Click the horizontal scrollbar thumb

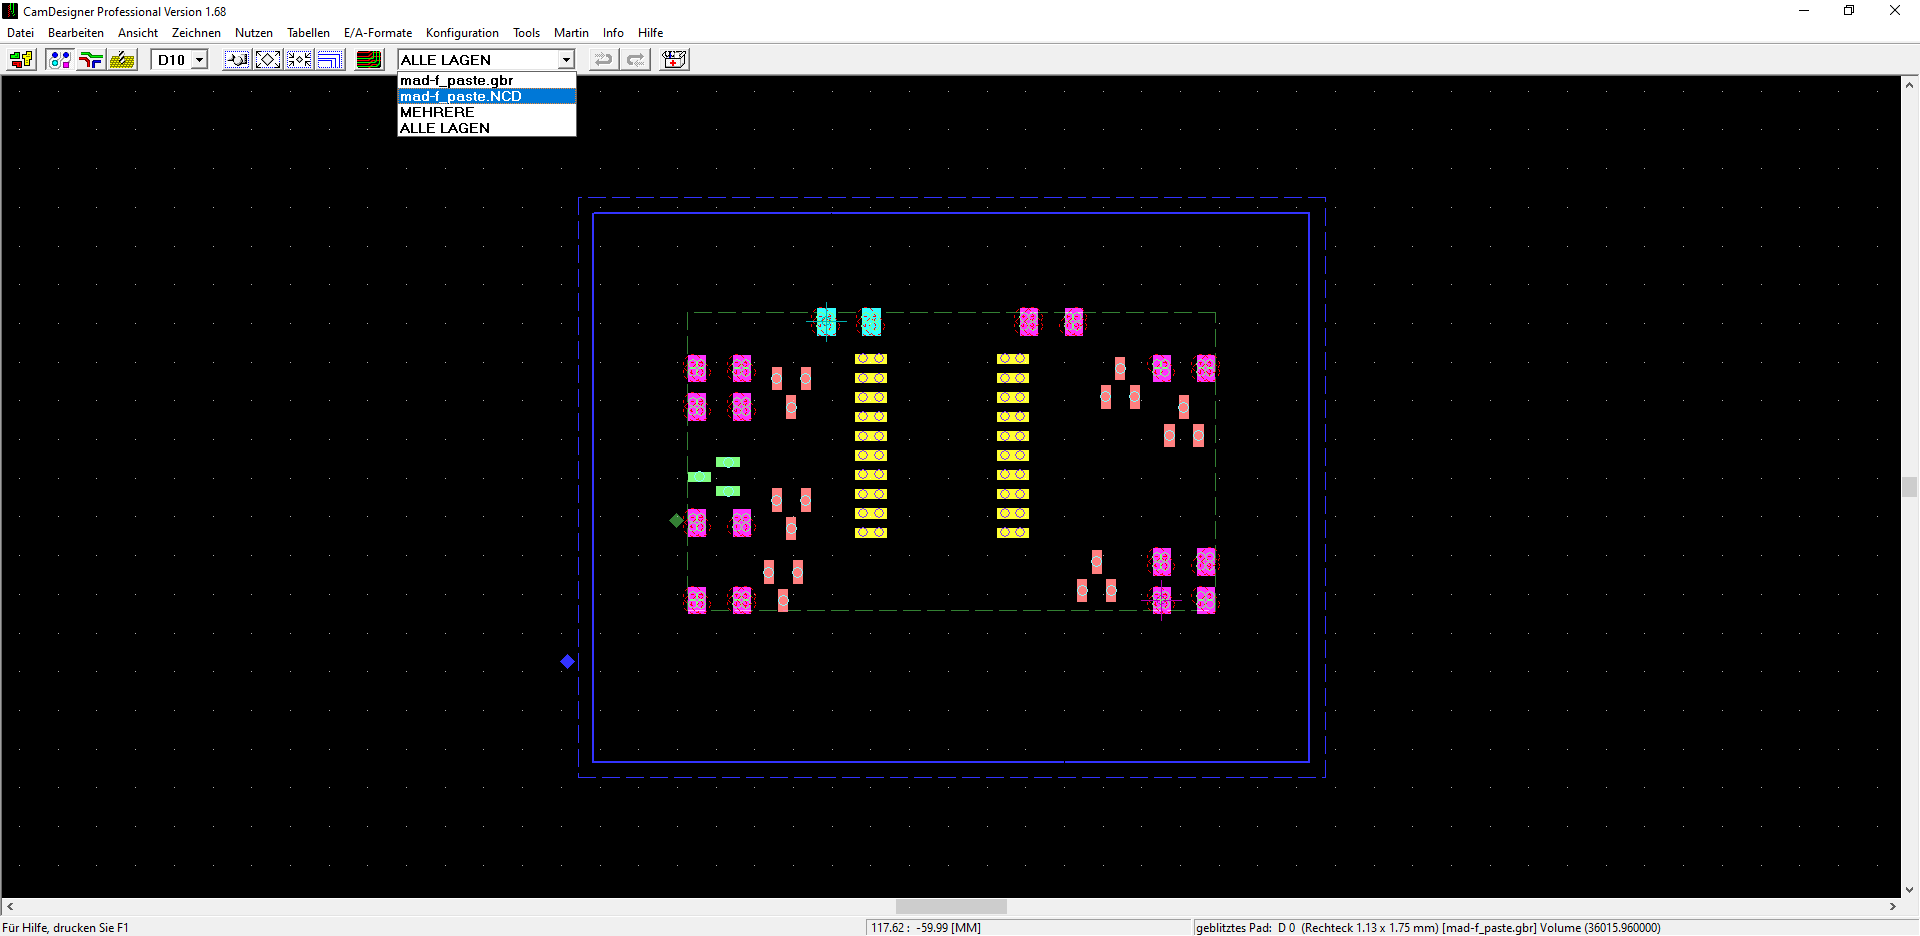[951, 906]
